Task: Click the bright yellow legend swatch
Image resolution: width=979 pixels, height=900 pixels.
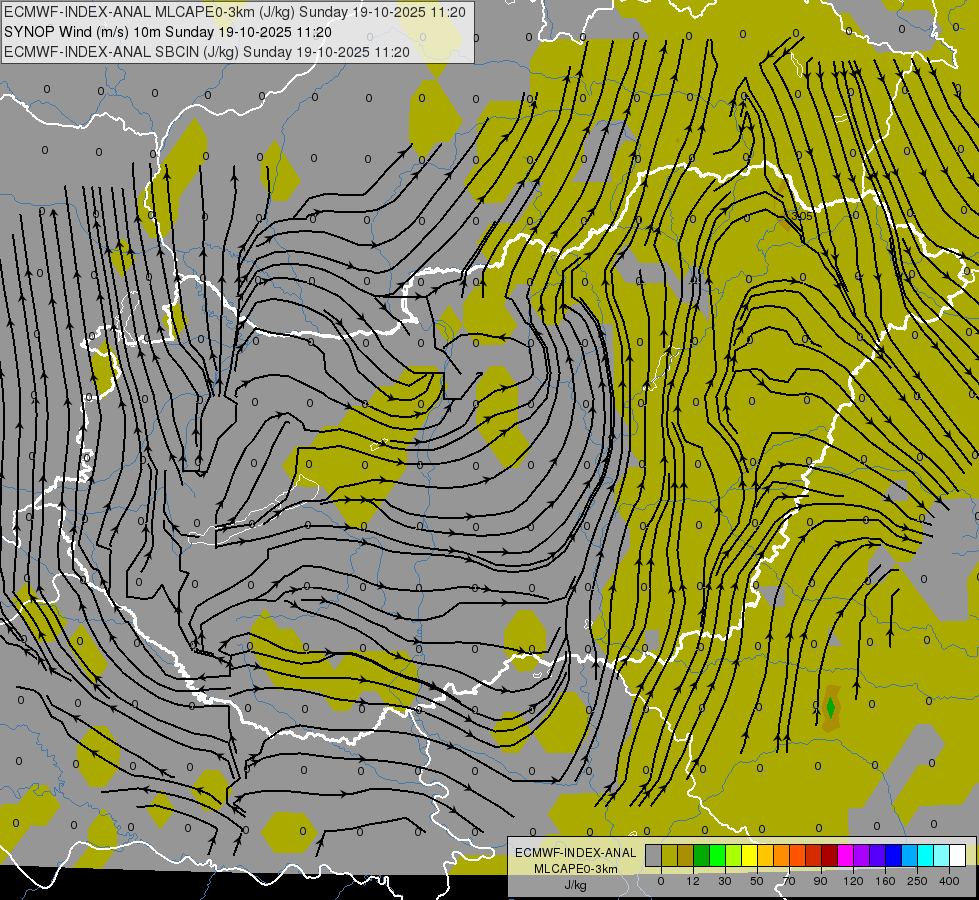Action: 750,855
